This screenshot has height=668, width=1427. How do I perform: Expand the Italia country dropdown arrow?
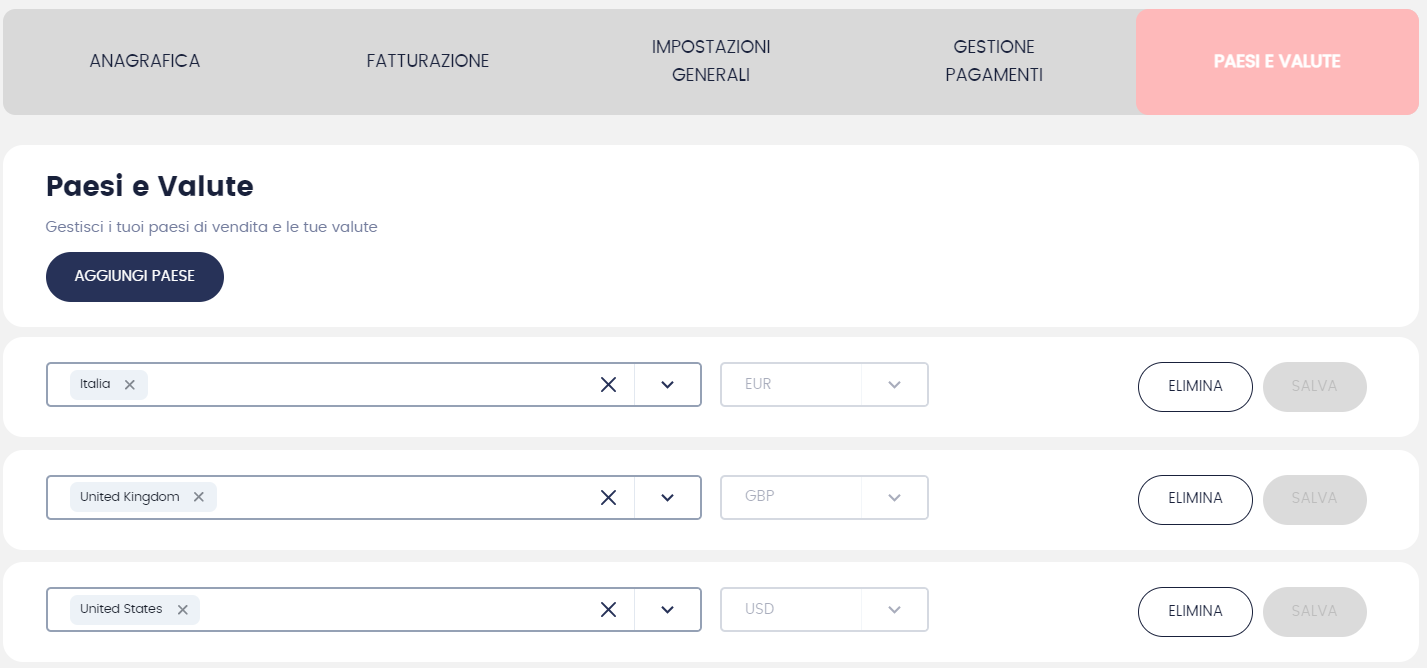[x=668, y=385]
